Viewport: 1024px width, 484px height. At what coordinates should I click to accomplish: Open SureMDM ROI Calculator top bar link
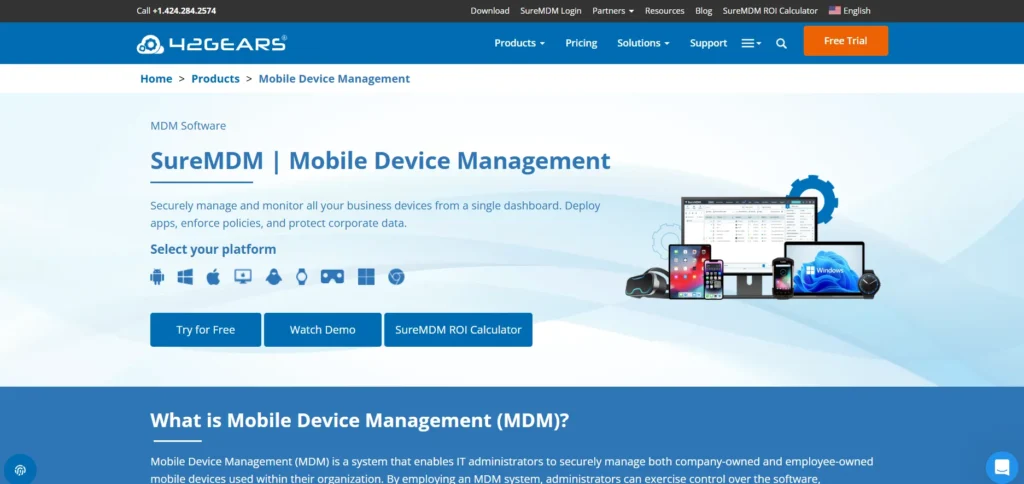pos(770,10)
